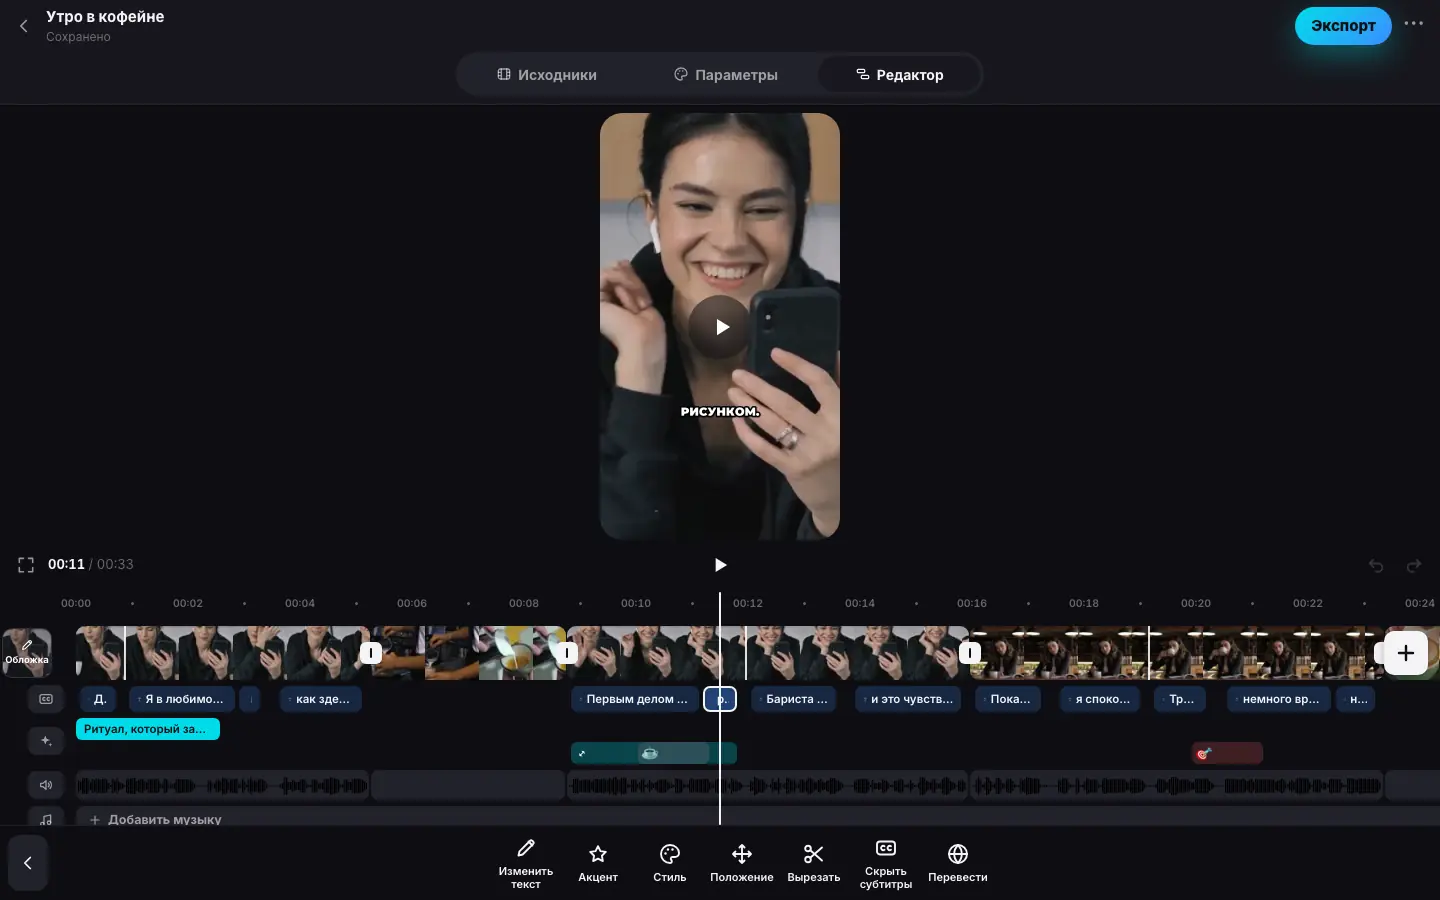Select the 'Д.' subtitle clip
This screenshot has width=1440, height=900.
coord(98,699)
